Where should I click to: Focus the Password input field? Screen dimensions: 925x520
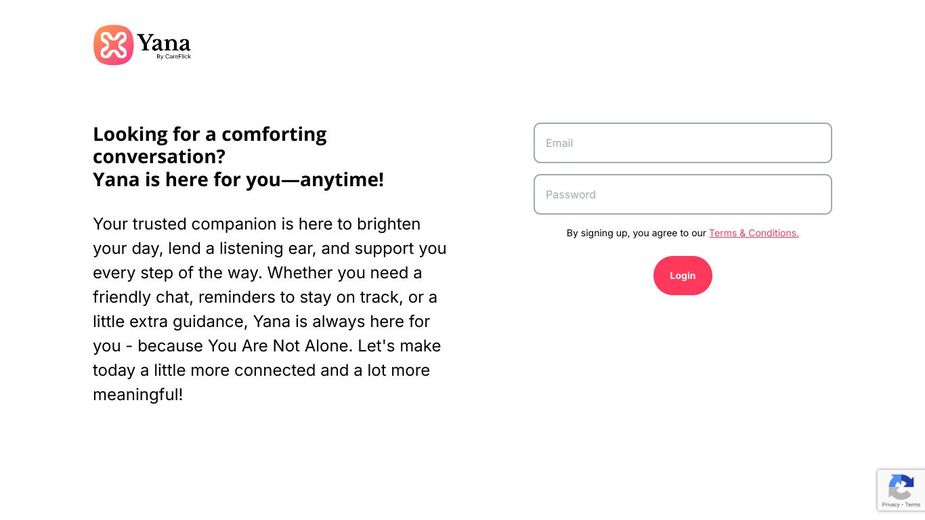click(x=682, y=195)
